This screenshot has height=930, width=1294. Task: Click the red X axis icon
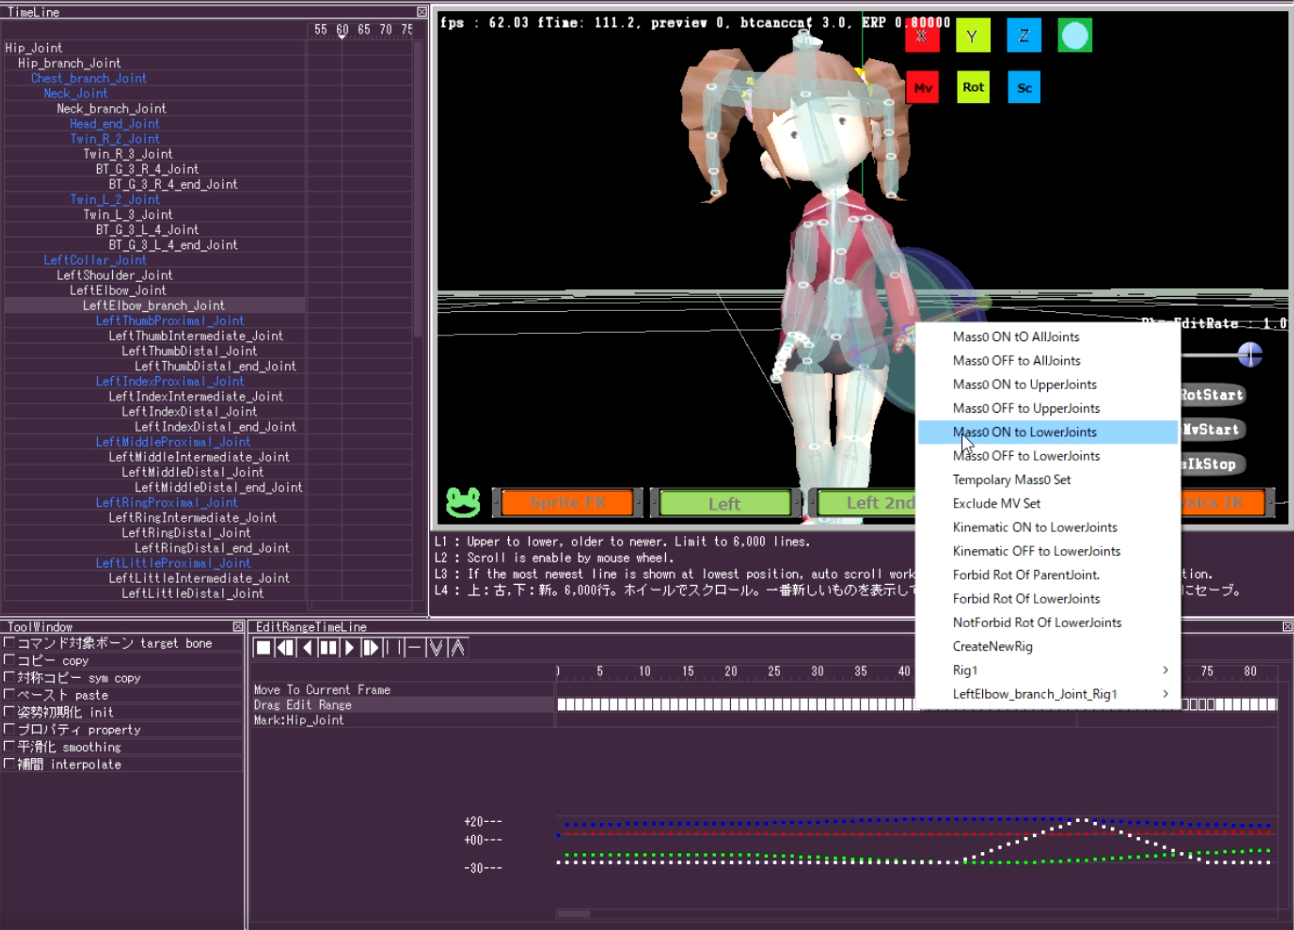(921, 36)
